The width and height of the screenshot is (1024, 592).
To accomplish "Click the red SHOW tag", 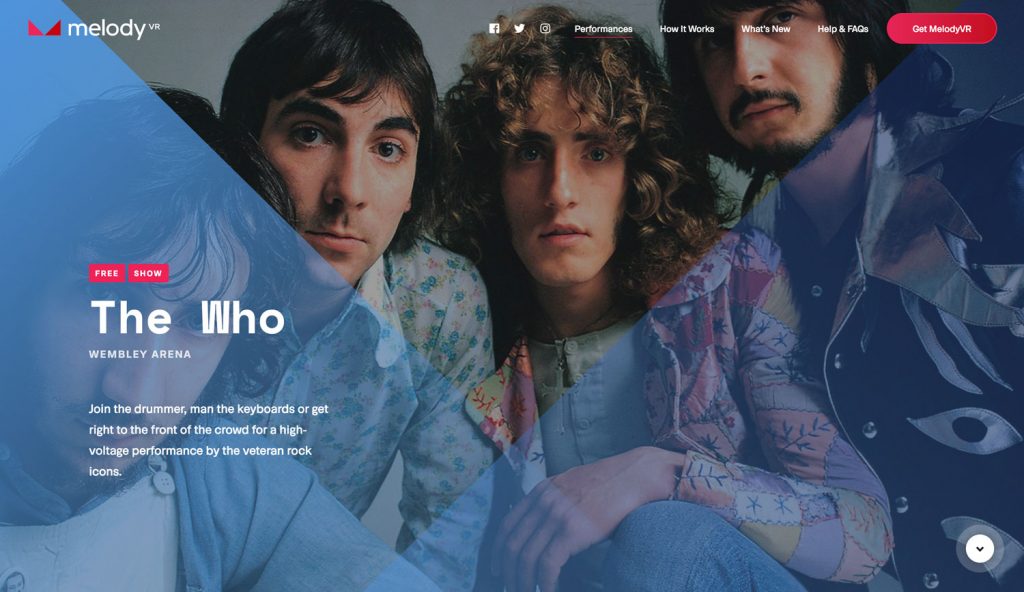I will pos(148,273).
